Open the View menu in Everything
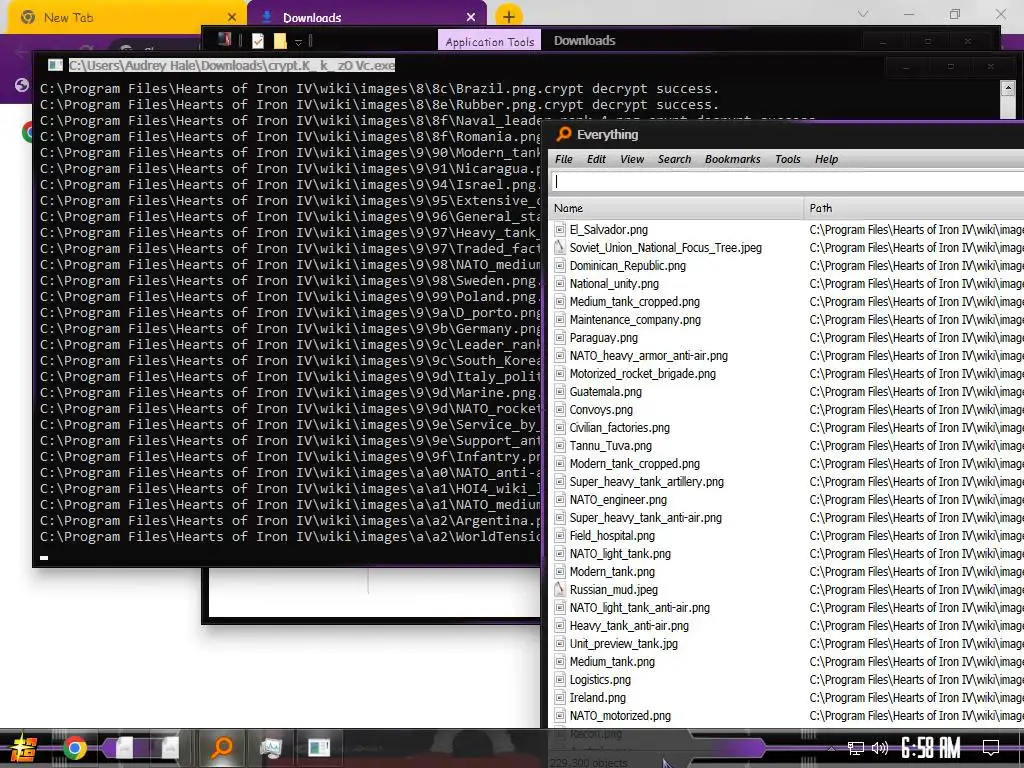 click(x=632, y=159)
